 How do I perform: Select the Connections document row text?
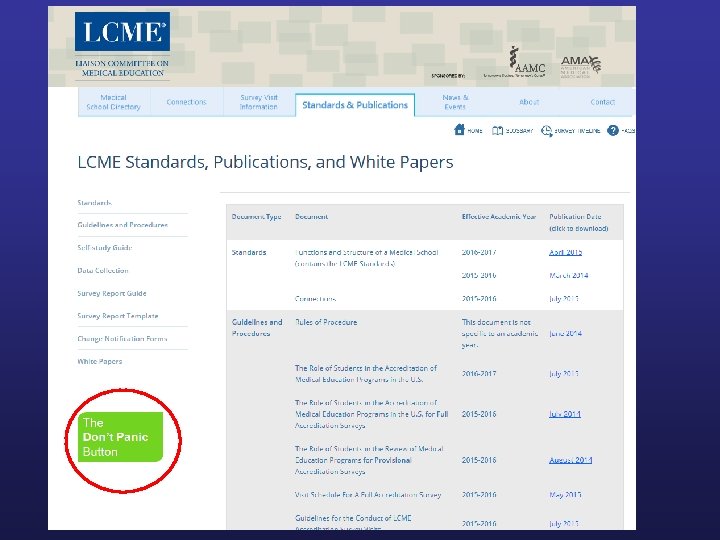click(315, 299)
